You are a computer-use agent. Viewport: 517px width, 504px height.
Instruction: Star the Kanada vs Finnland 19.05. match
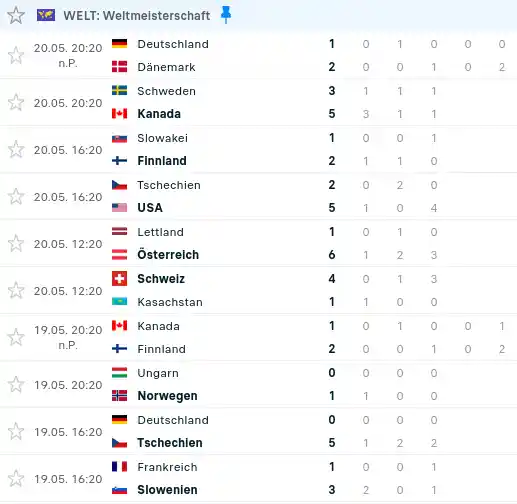[x=16, y=337]
